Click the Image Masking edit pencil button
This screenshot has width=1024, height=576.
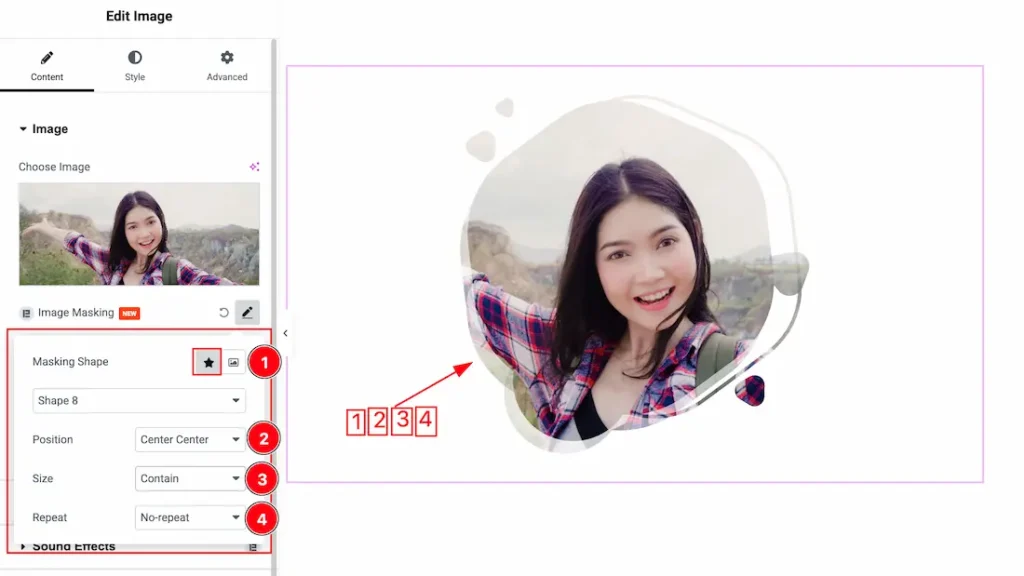tap(247, 313)
